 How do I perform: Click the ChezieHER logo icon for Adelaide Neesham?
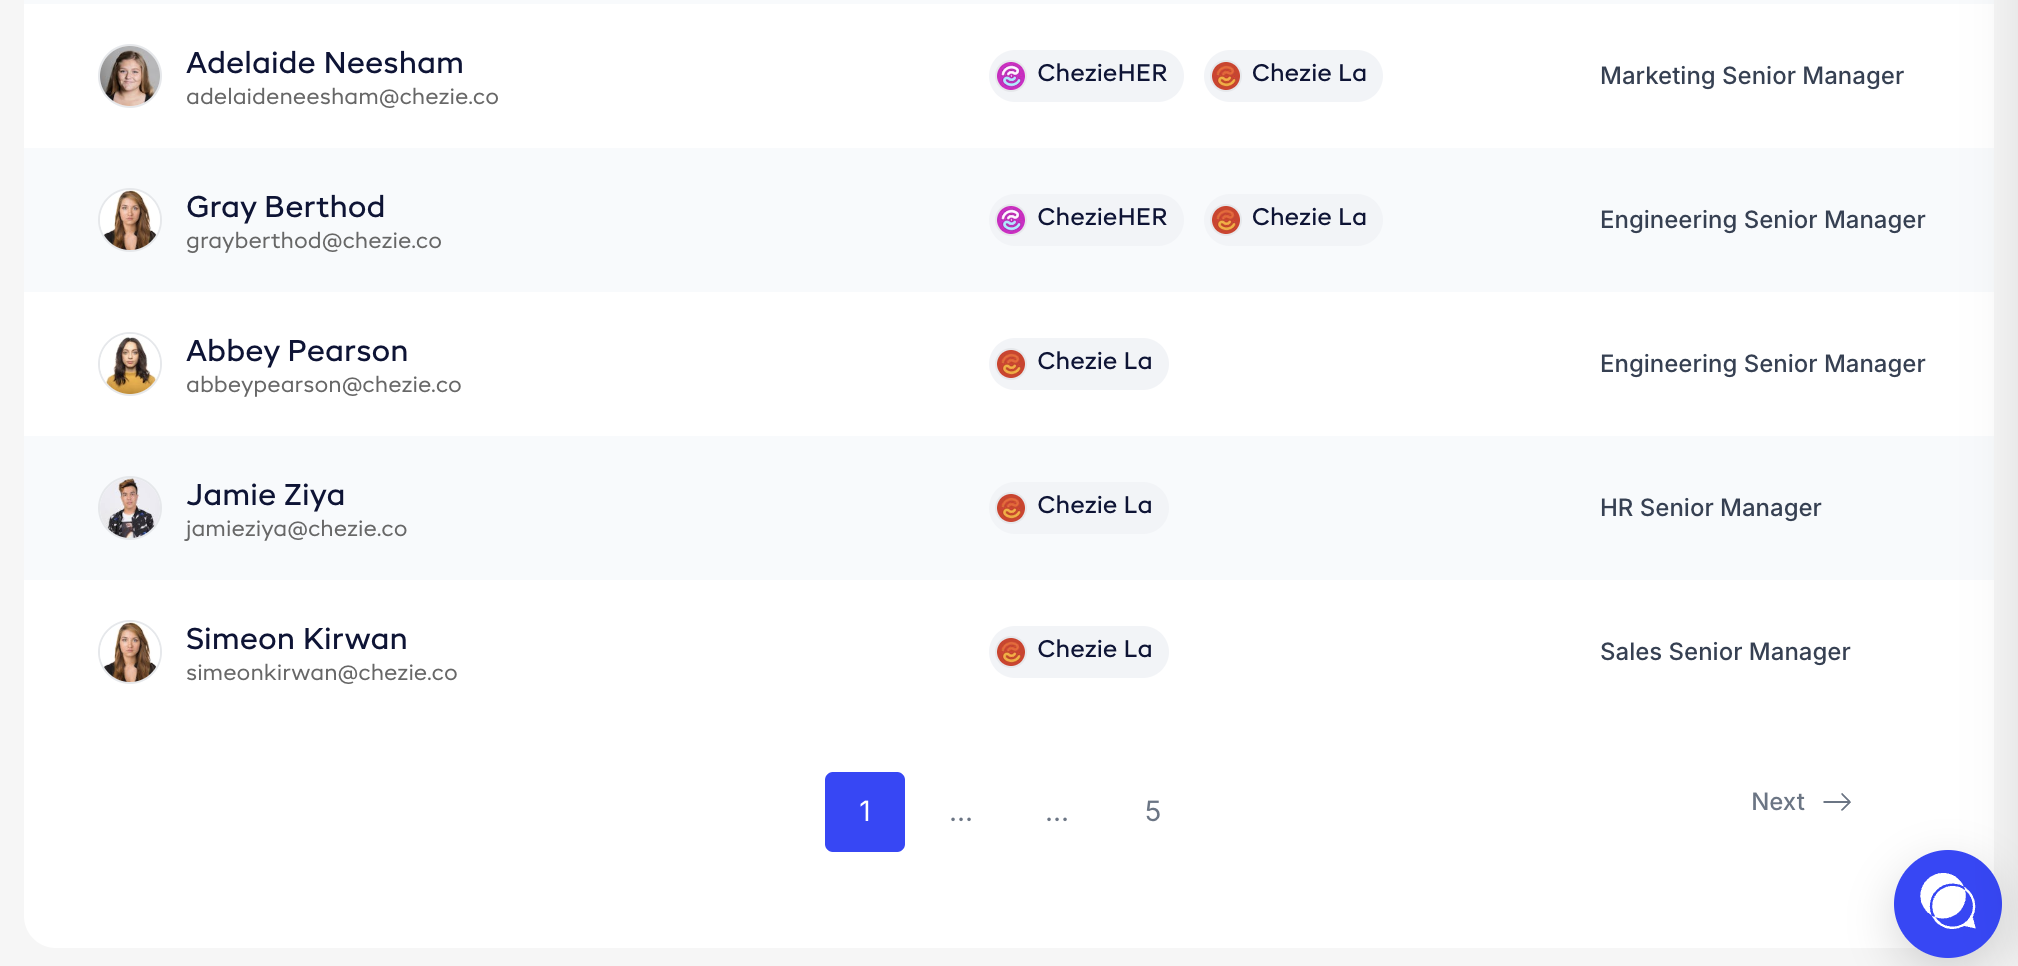pyautogui.click(x=1011, y=76)
